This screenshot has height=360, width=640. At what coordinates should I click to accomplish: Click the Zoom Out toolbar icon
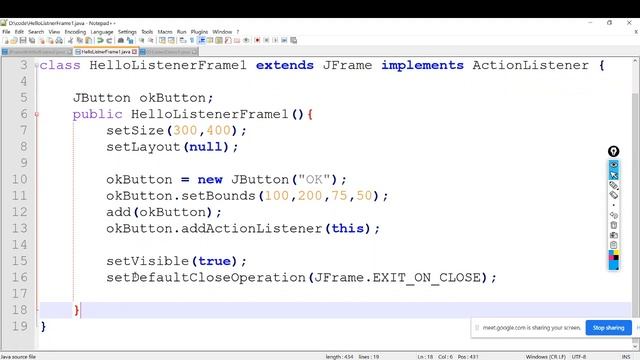[x=151, y=40]
